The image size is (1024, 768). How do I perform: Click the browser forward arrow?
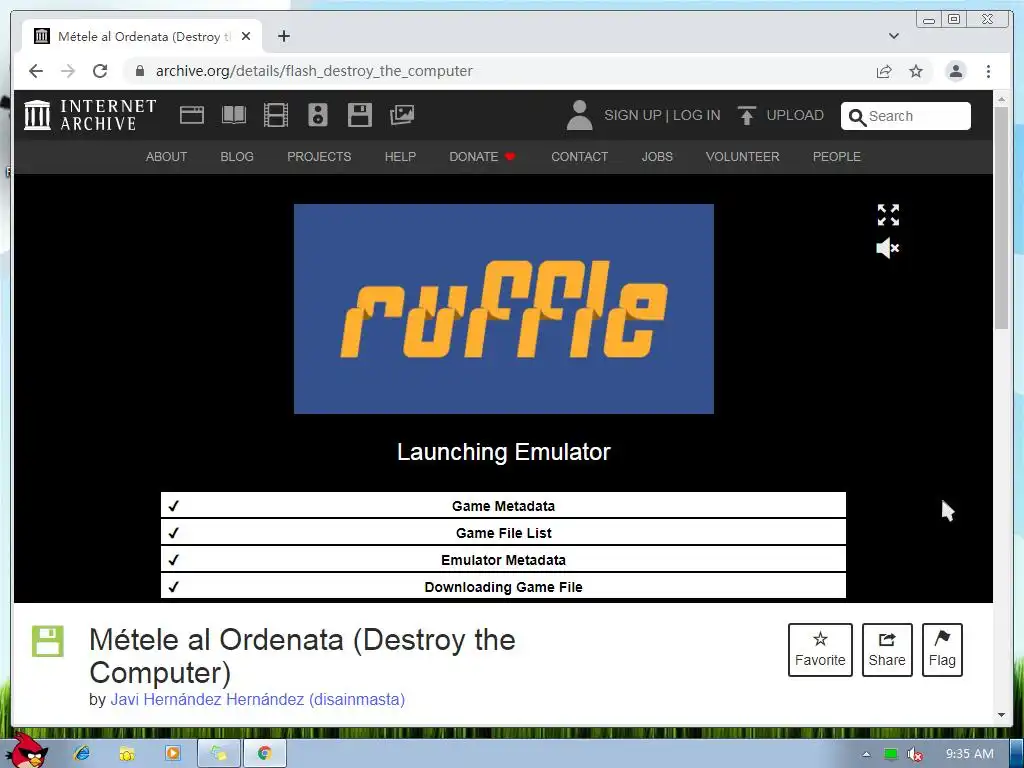click(x=68, y=71)
